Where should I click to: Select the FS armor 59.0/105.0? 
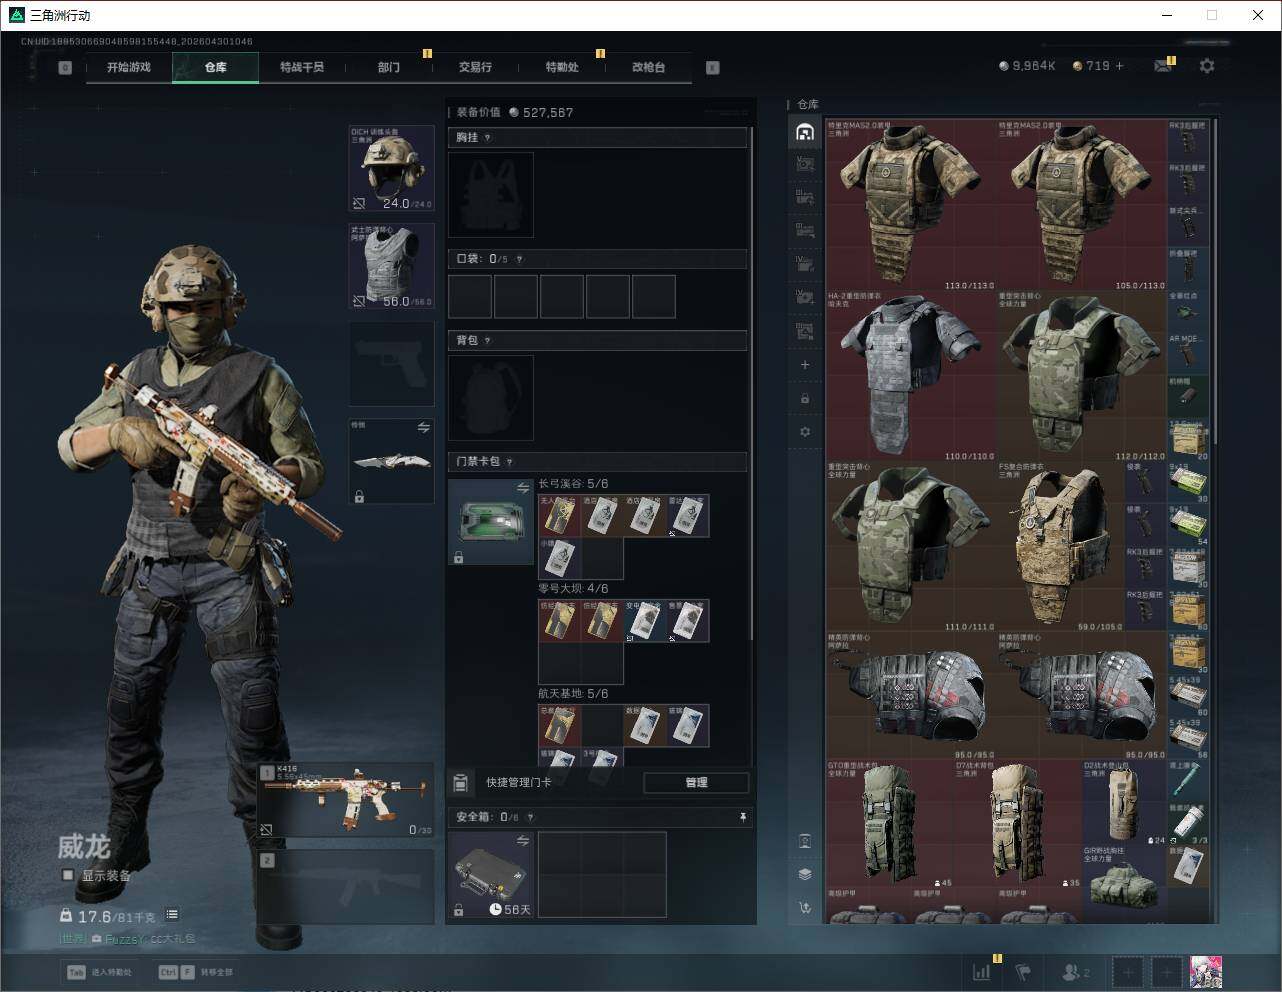click(x=1061, y=547)
